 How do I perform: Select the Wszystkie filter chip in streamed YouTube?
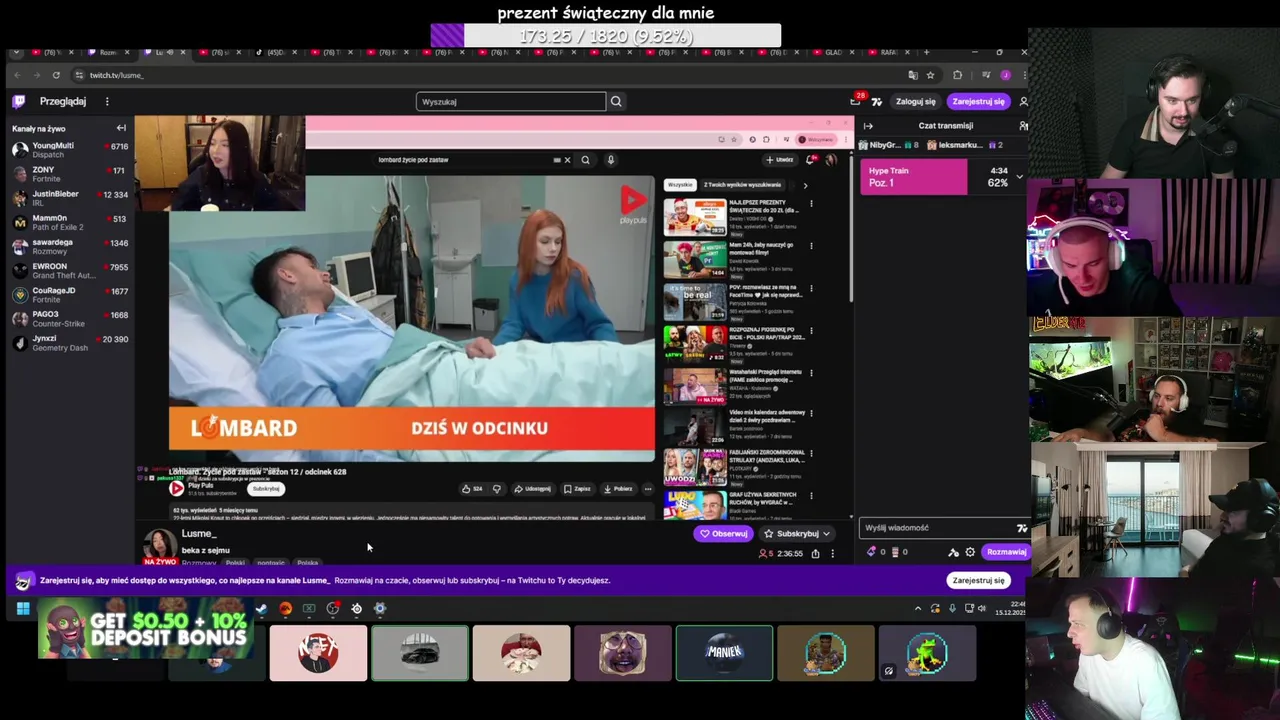click(680, 185)
